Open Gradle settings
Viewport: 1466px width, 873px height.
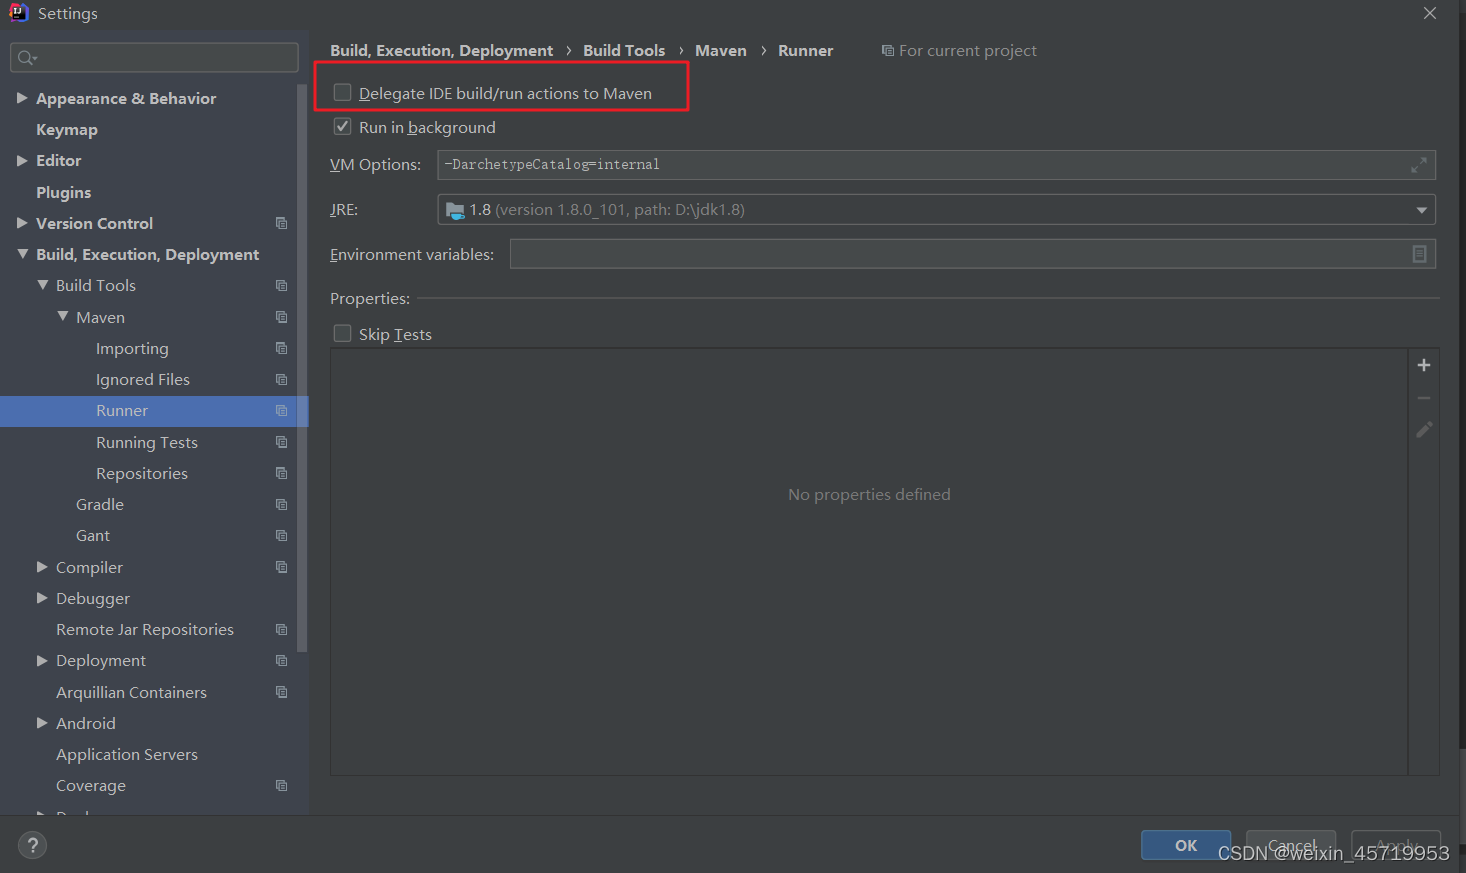pos(100,505)
